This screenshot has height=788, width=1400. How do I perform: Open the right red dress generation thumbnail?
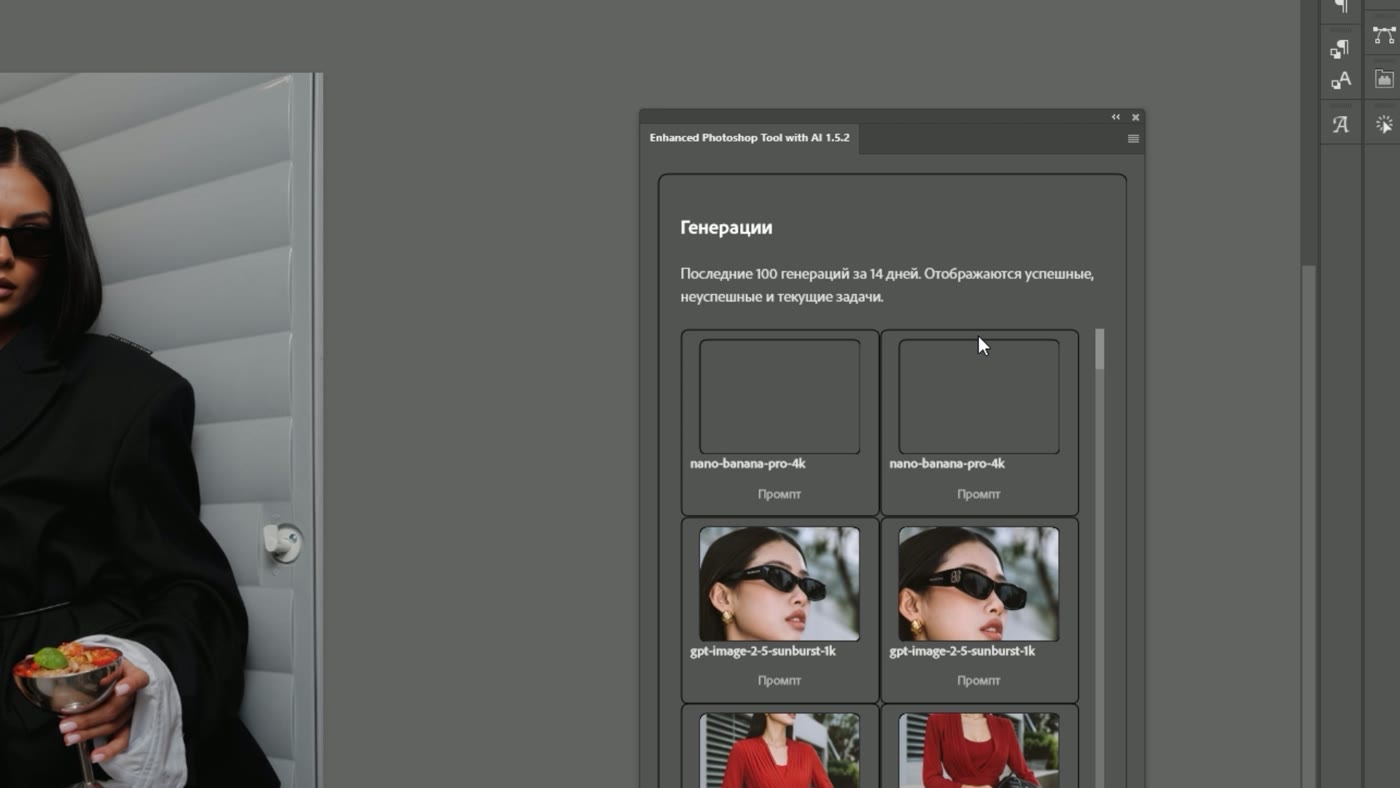[x=979, y=750]
